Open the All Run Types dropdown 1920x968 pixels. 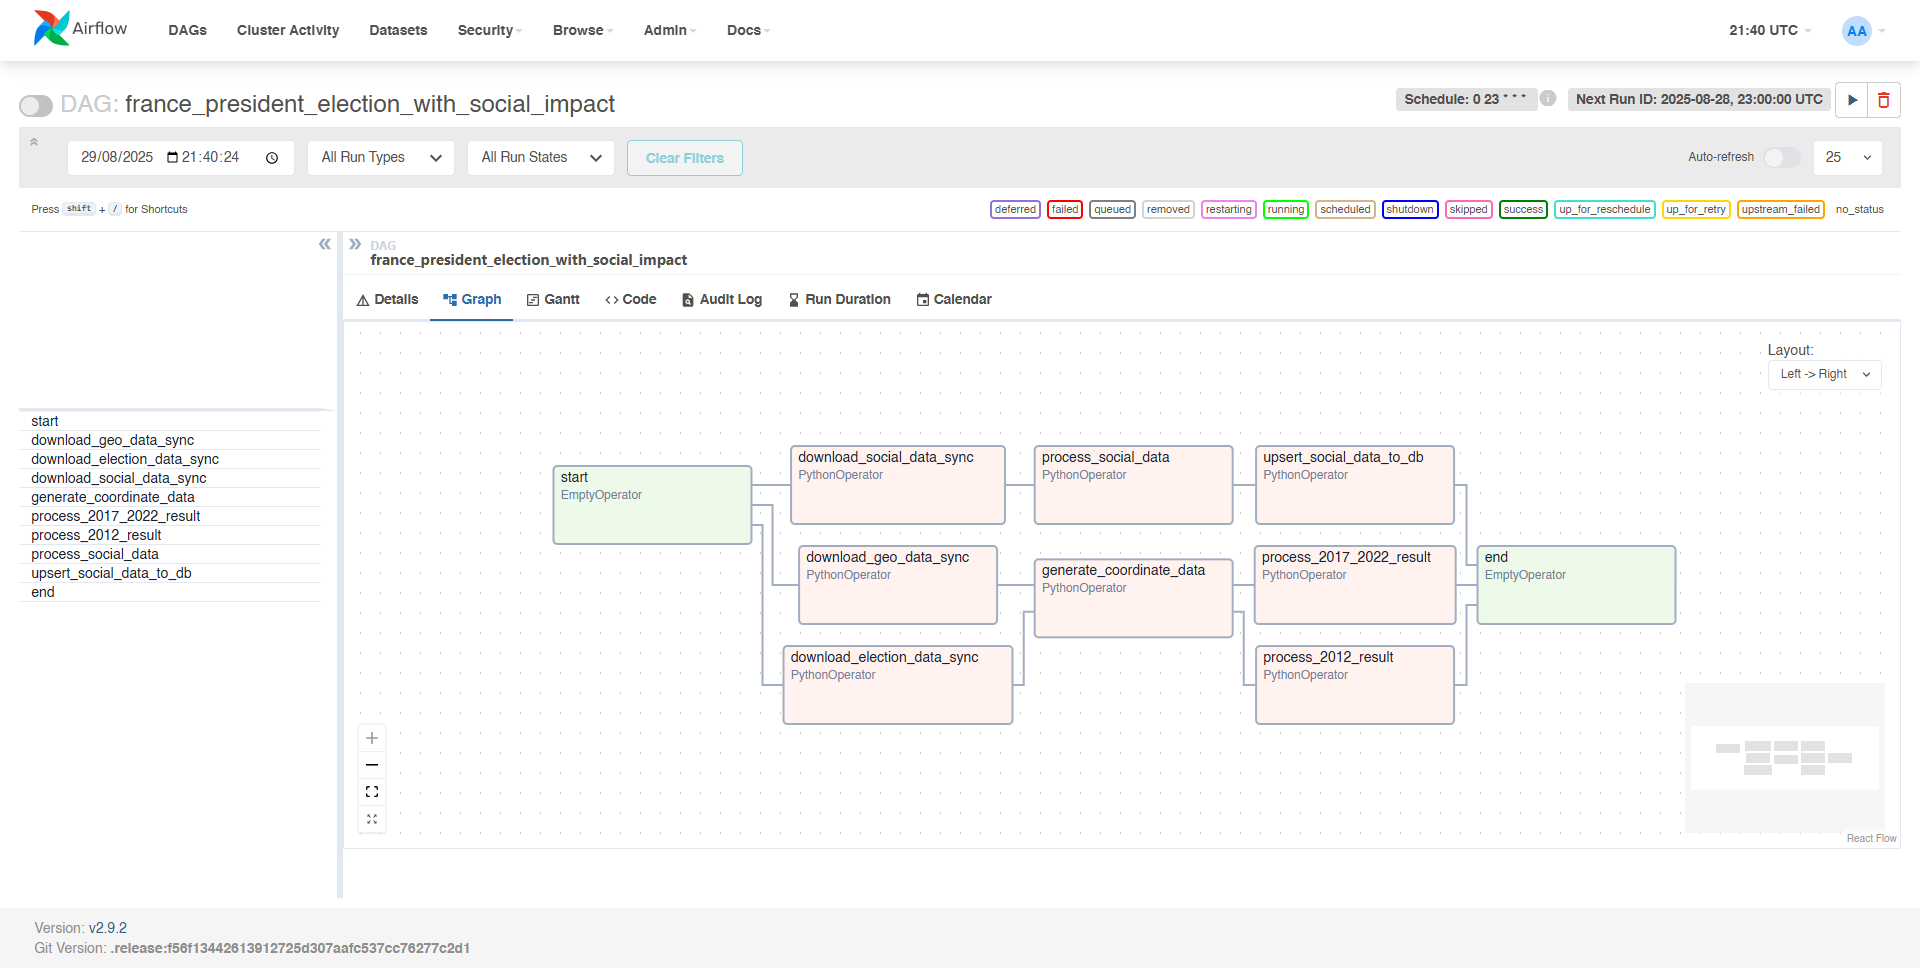[x=380, y=158]
